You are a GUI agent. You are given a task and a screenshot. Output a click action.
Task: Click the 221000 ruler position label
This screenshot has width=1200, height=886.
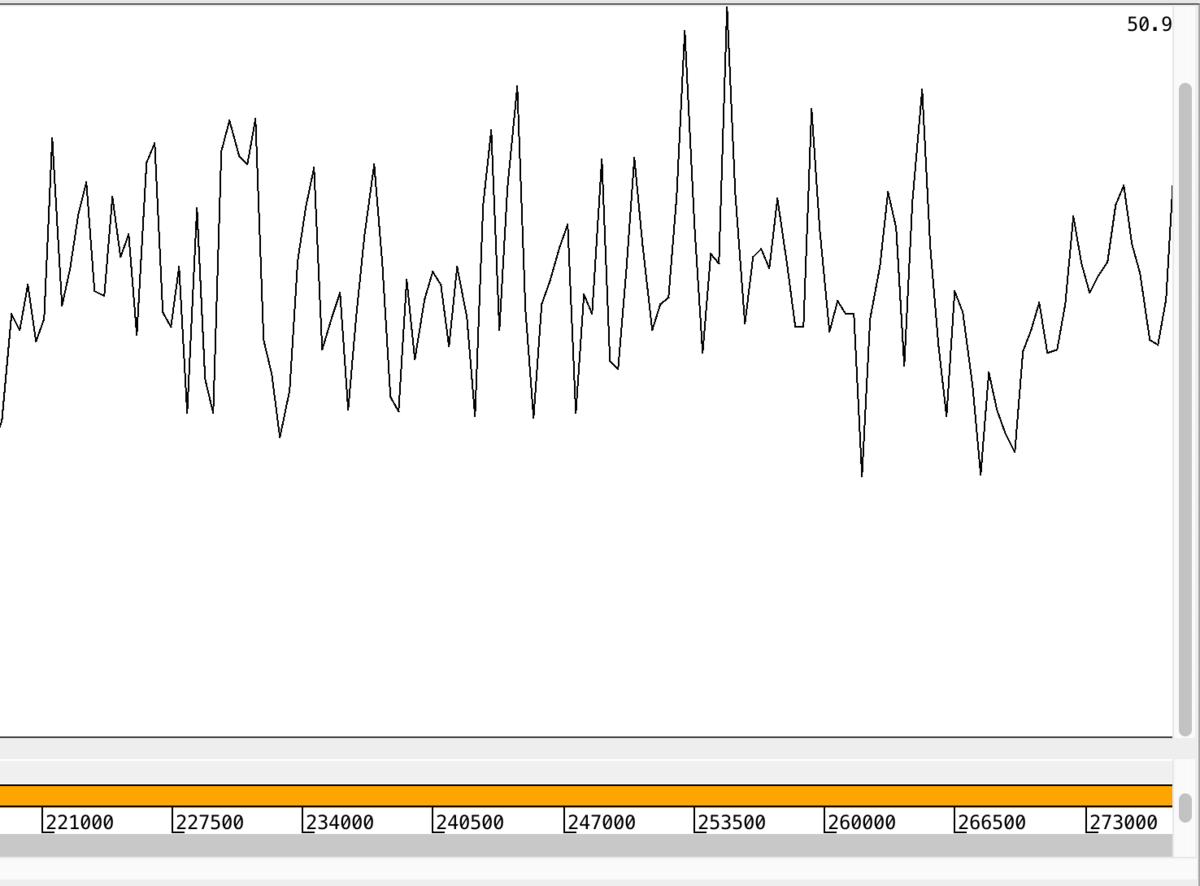tap(79, 822)
